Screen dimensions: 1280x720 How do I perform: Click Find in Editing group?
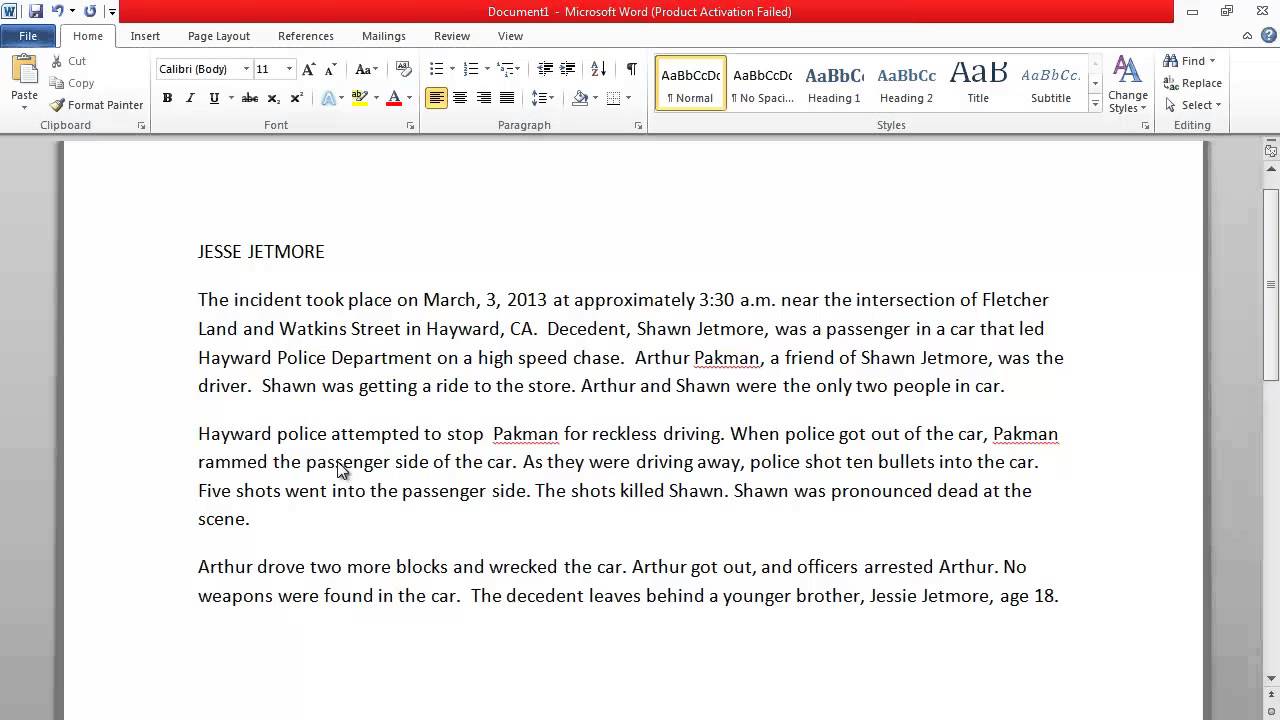(1190, 61)
